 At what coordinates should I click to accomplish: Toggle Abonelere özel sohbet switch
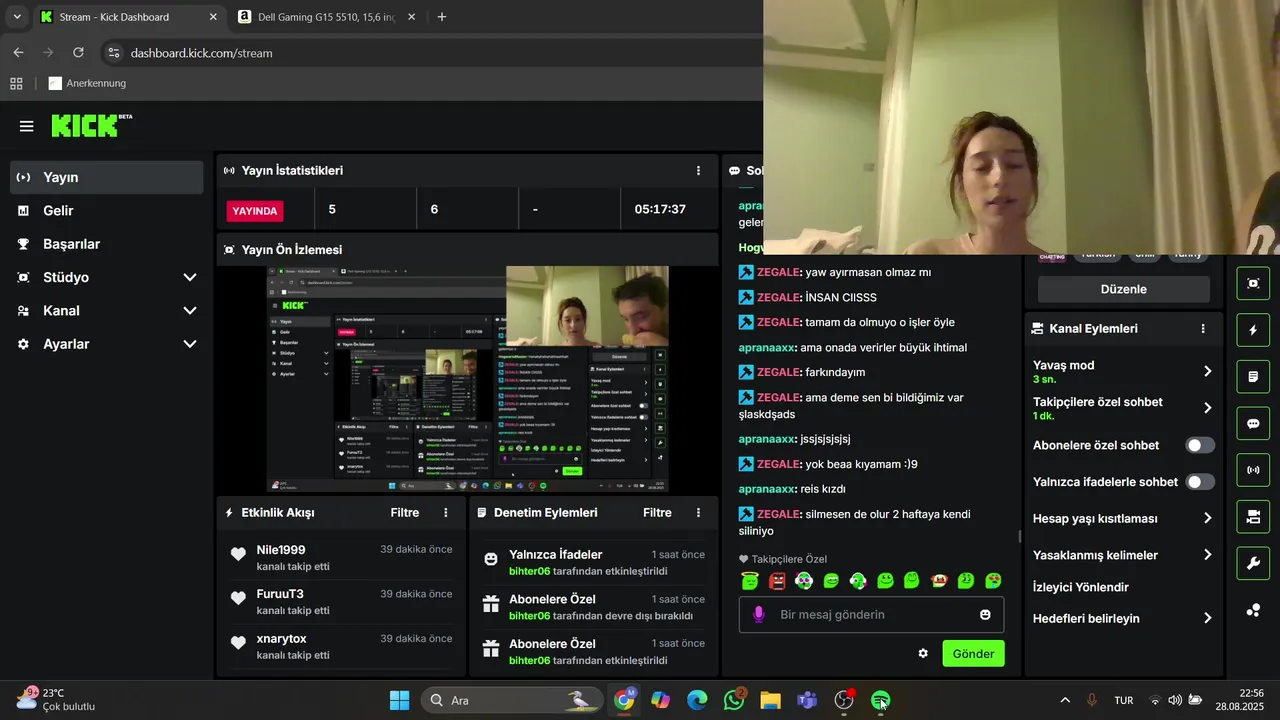[x=1200, y=446]
